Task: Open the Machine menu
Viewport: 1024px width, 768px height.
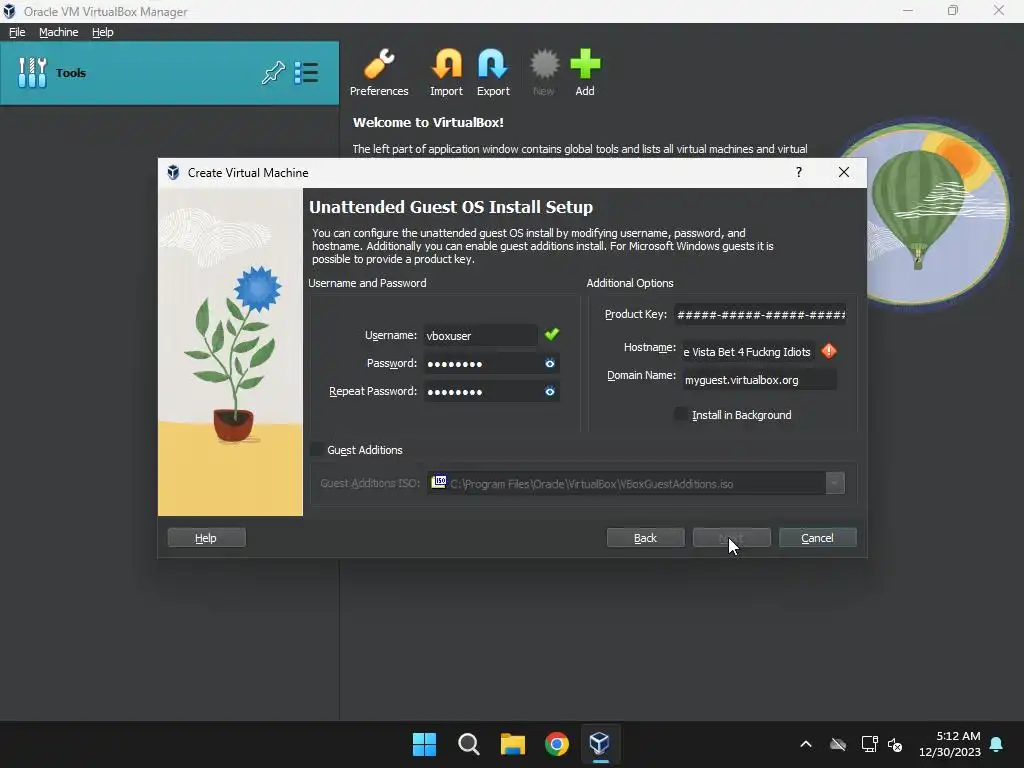Action: tap(58, 32)
